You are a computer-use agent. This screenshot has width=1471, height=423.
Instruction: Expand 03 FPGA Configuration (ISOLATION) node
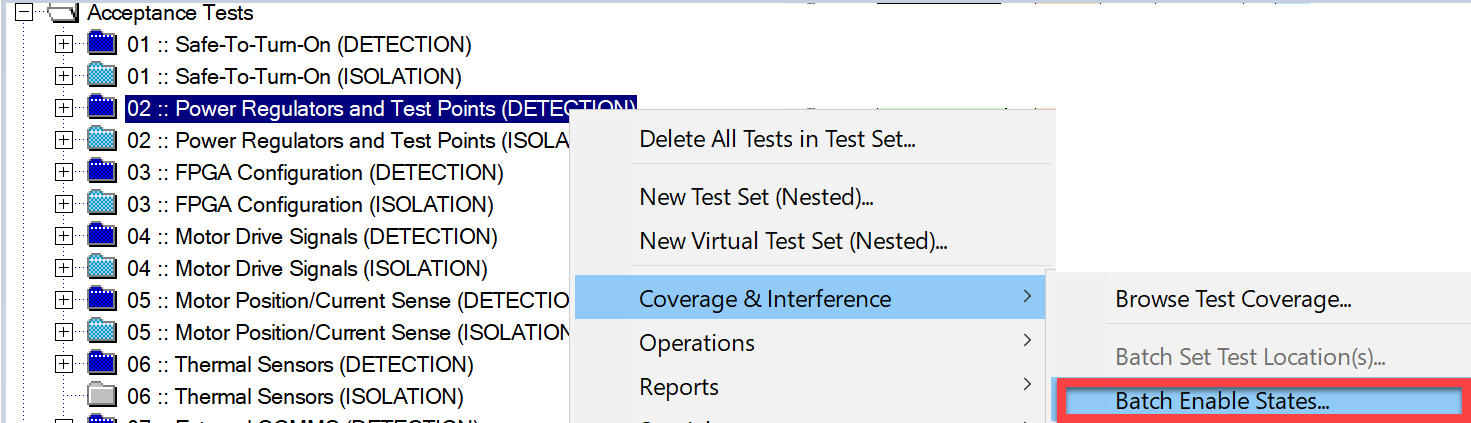pyautogui.click(x=64, y=204)
